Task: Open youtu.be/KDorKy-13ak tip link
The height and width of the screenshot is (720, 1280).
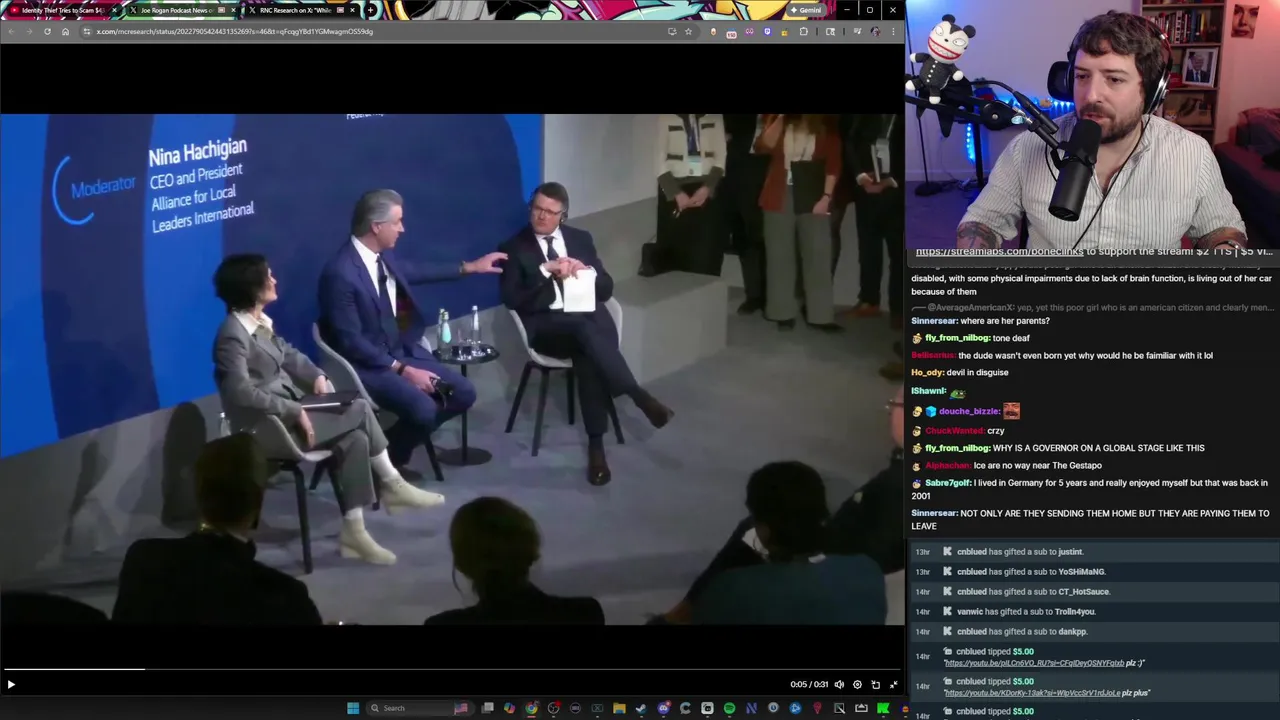Action: pyautogui.click(x=1035, y=693)
